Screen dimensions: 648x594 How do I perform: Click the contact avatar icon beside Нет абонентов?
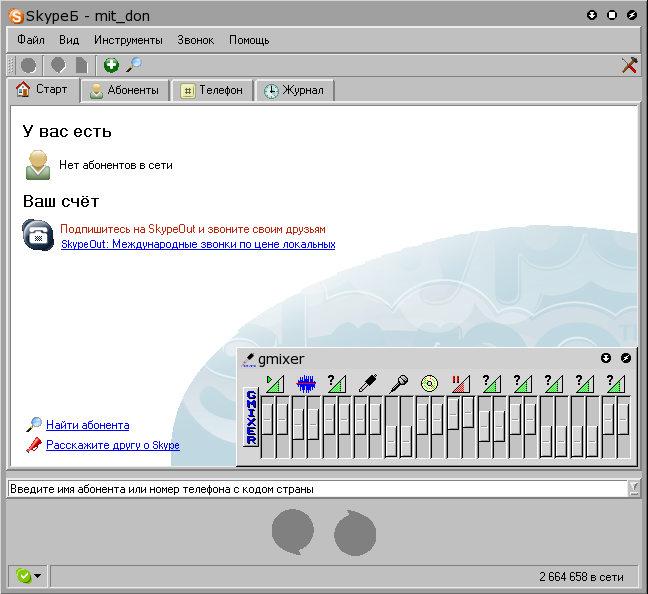[x=38, y=165]
